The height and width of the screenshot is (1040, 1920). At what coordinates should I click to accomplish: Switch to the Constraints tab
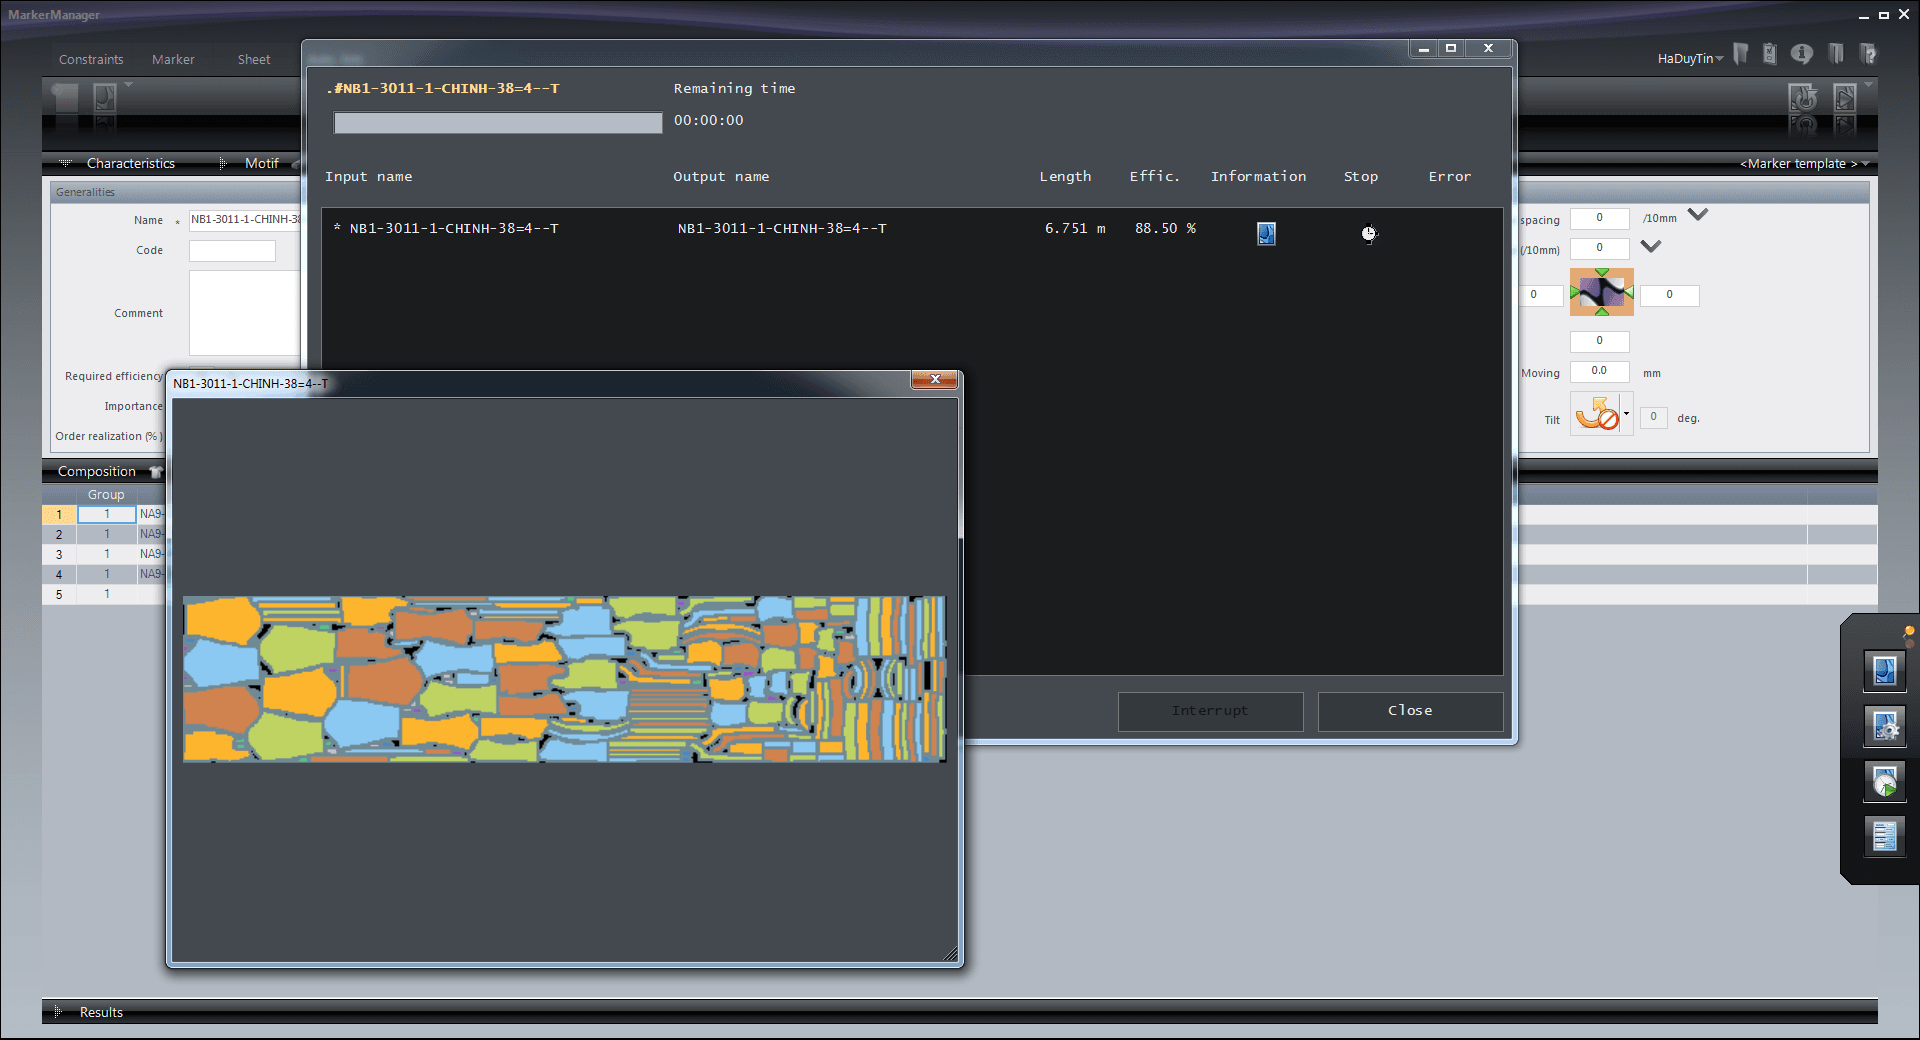91,59
